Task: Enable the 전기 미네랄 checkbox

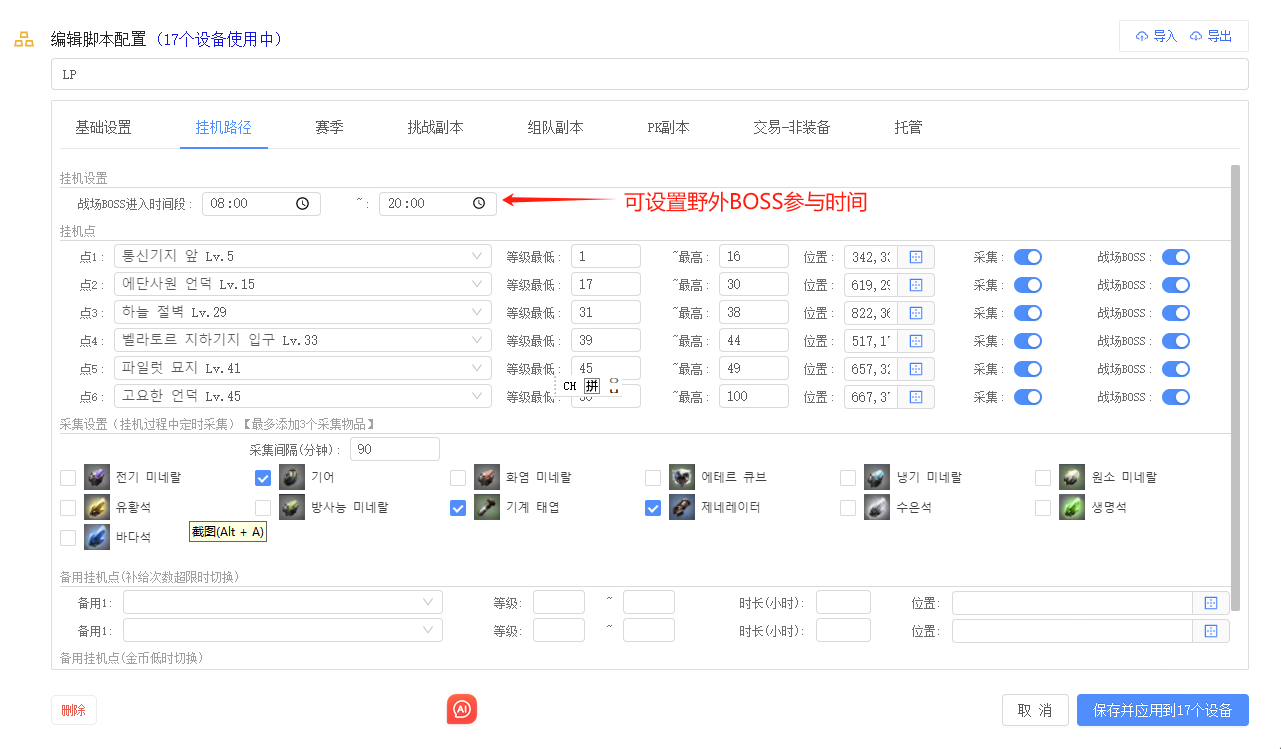Action: pyautogui.click(x=68, y=478)
